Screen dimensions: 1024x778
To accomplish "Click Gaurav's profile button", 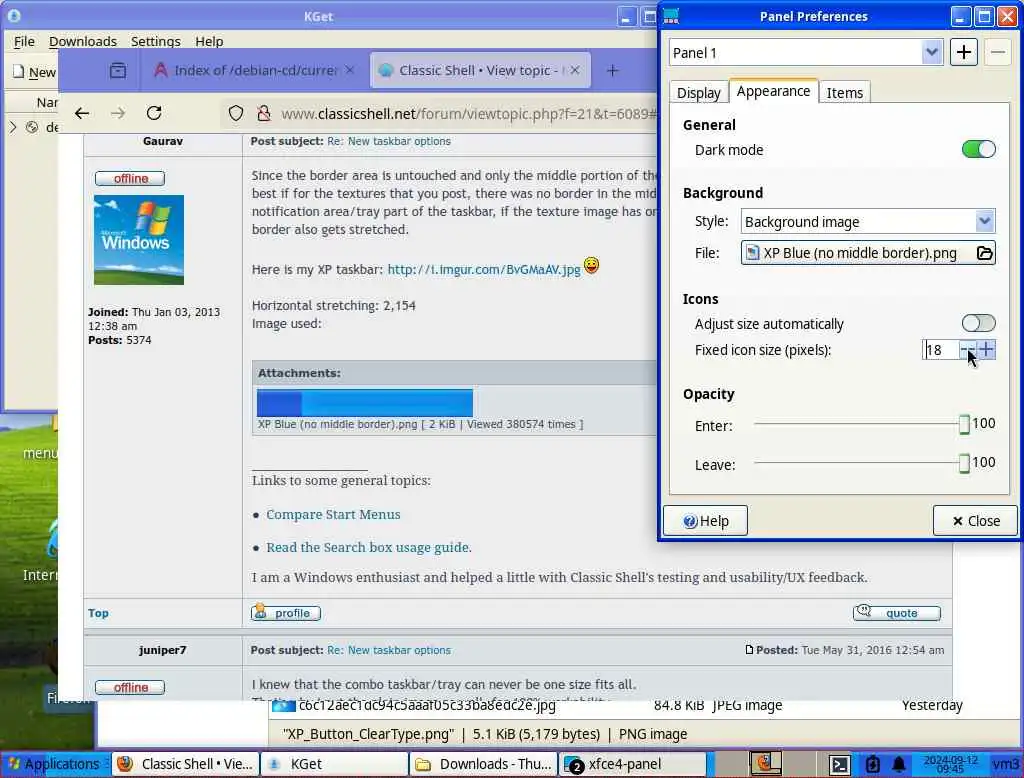I will (x=285, y=613).
